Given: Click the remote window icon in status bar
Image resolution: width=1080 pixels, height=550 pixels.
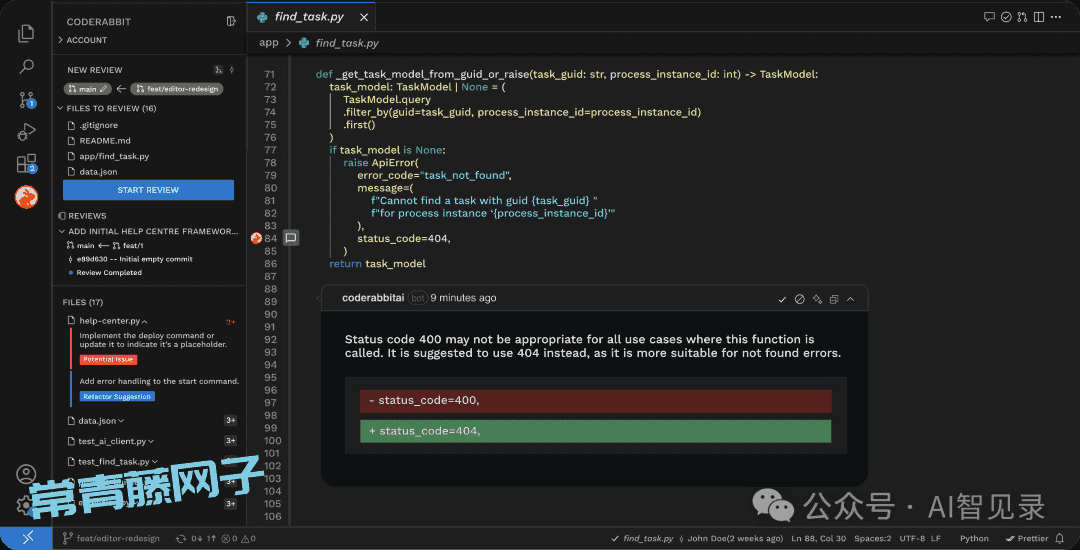Looking at the screenshot, I should click(26, 538).
